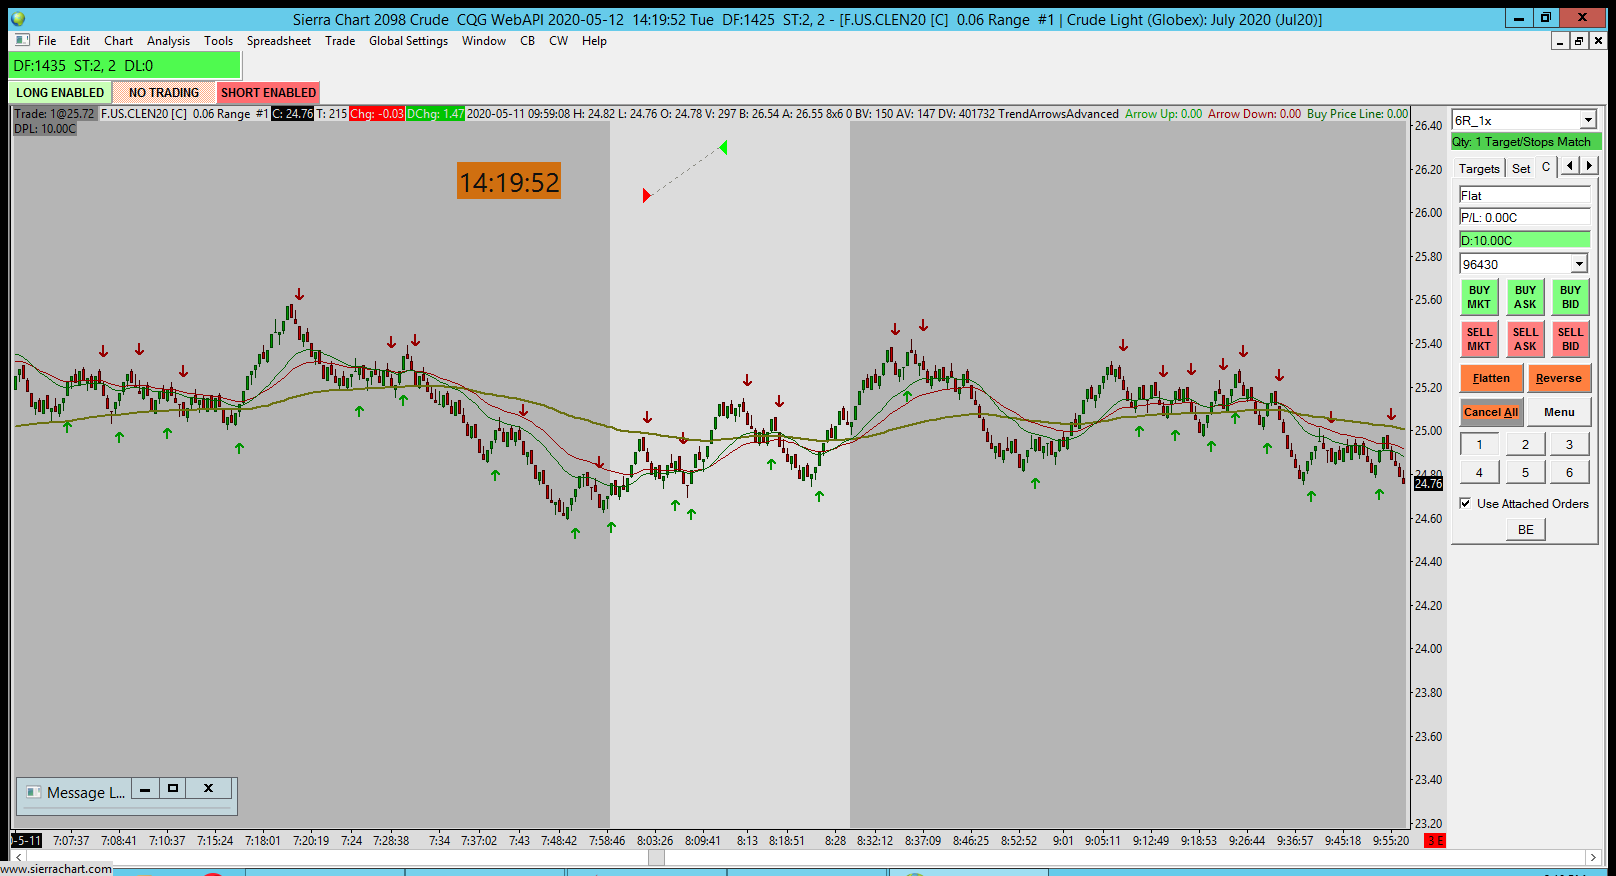Viewport: 1616px width, 876px height.
Task: Click the red triangle drawing marker on chart
Action: click(x=646, y=195)
